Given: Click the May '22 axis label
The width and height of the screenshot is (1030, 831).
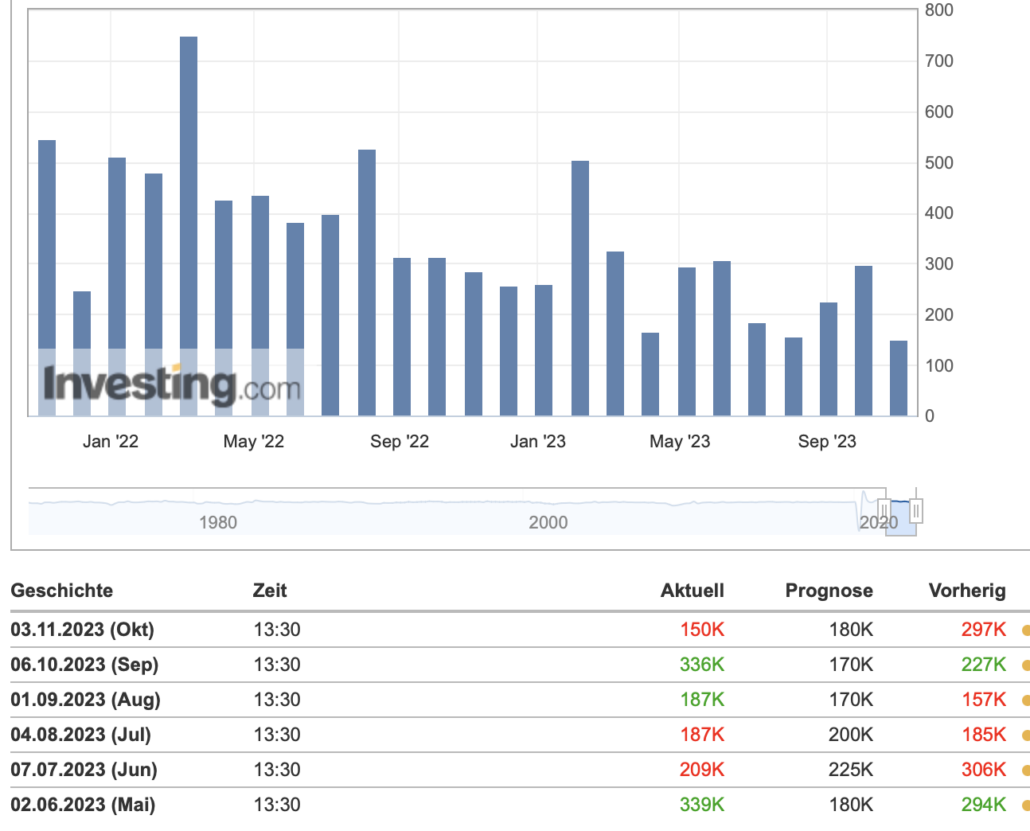Looking at the screenshot, I should [254, 441].
